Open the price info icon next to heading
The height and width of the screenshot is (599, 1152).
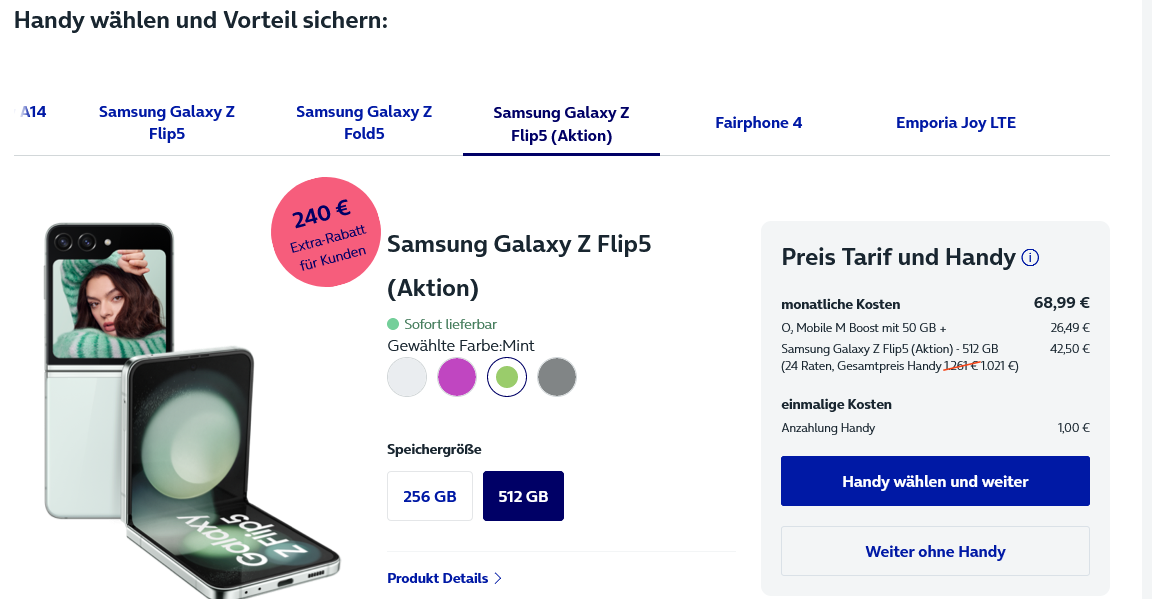click(x=1030, y=258)
